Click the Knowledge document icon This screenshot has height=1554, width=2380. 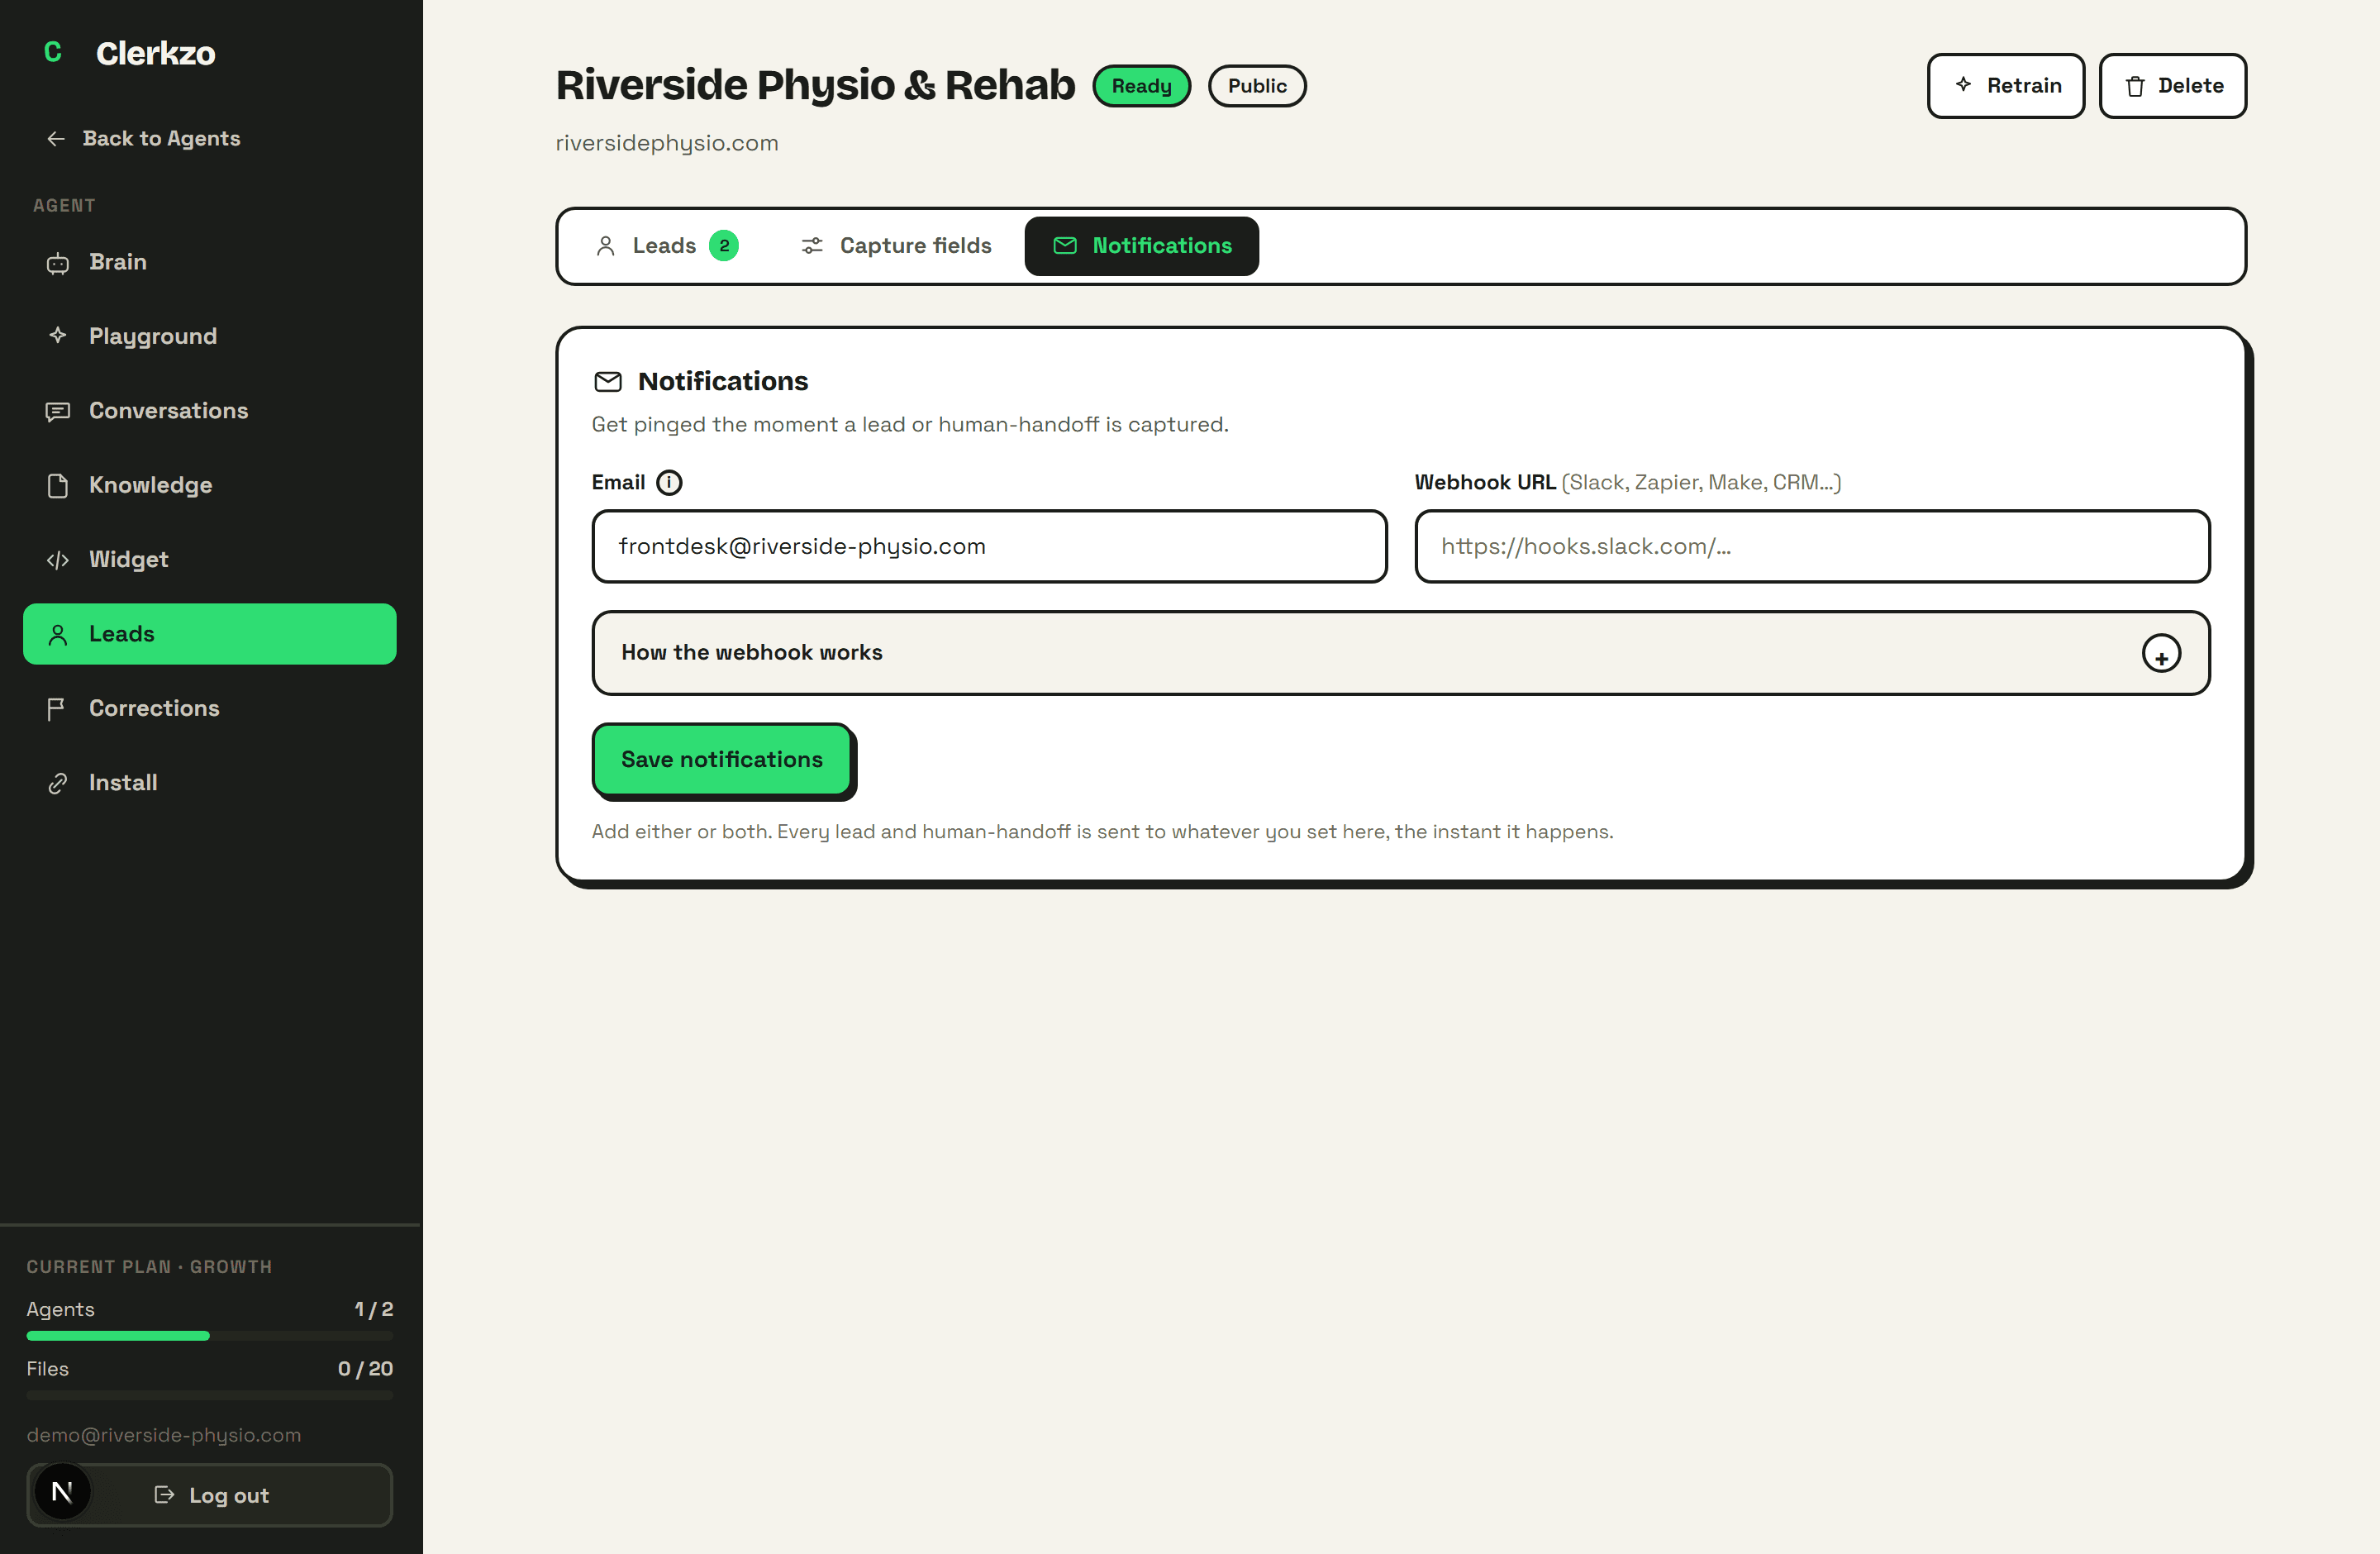58,486
